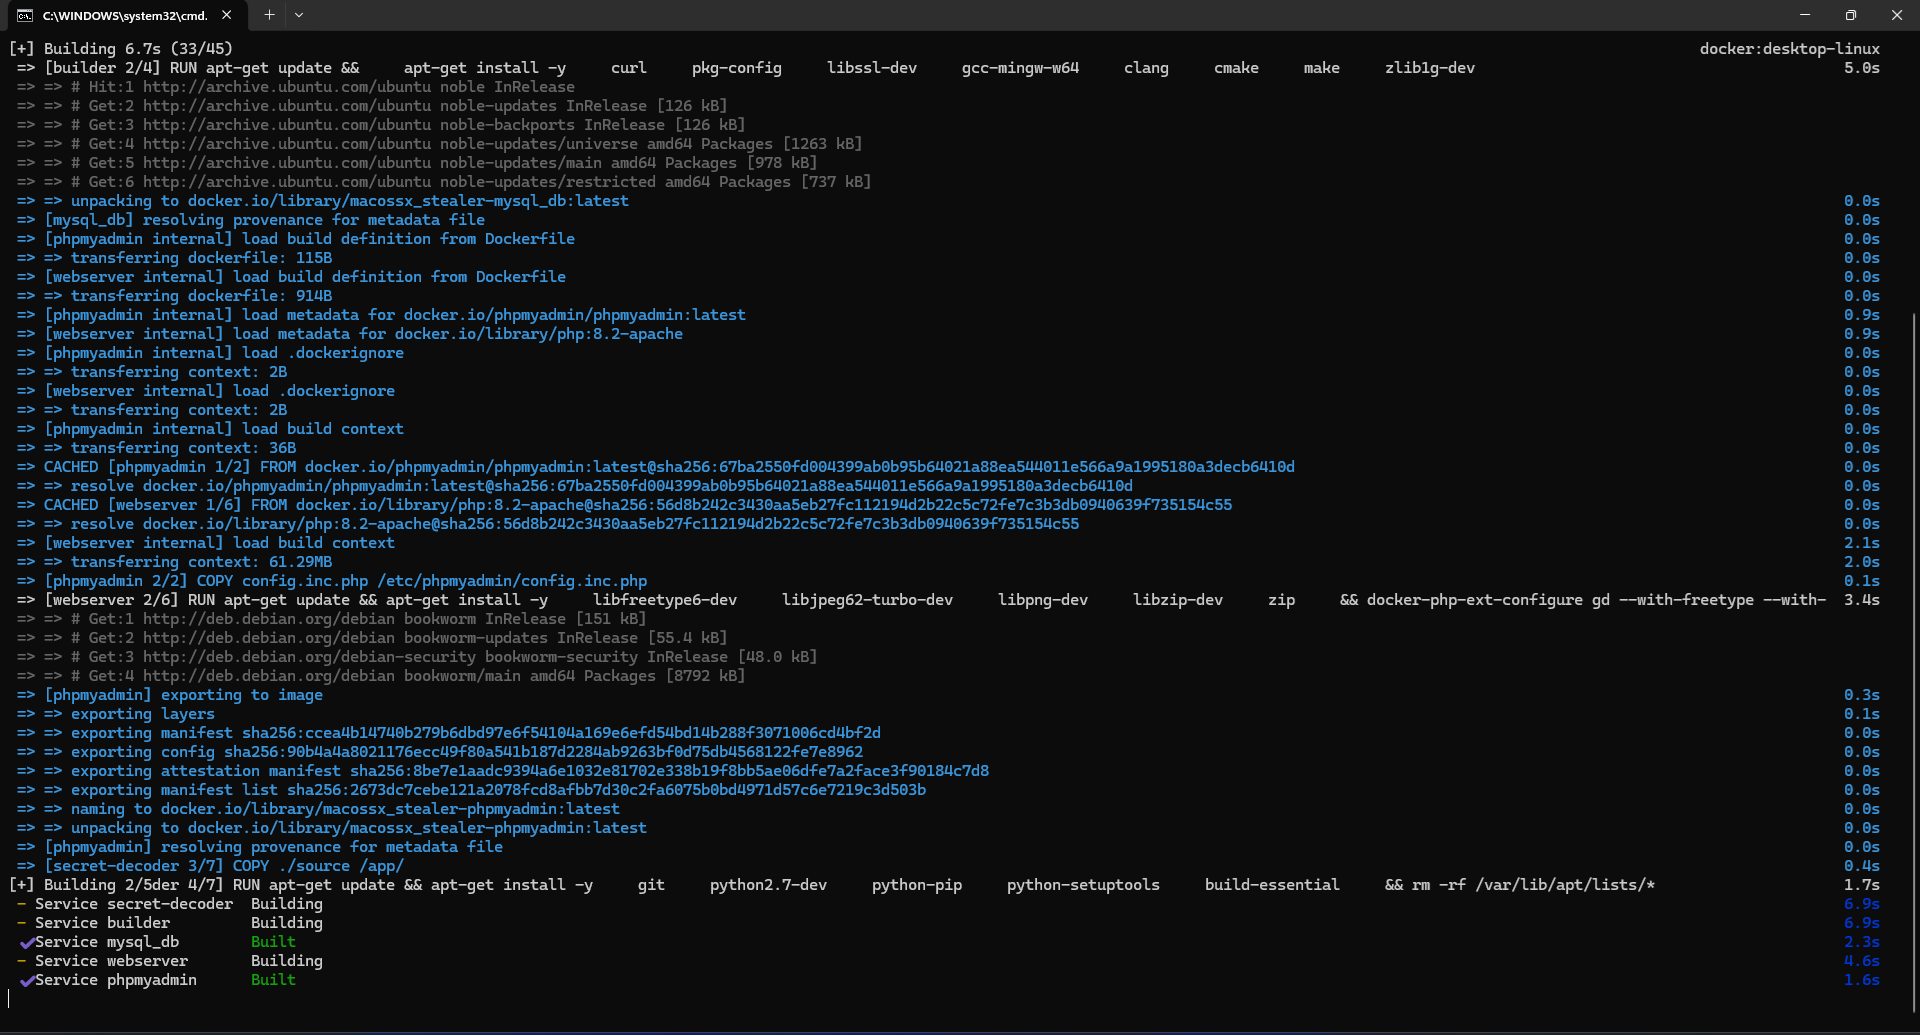Click the 'exporting layers' line
This screenshot has width=1920, height=1035.
(x=116, y=714)
